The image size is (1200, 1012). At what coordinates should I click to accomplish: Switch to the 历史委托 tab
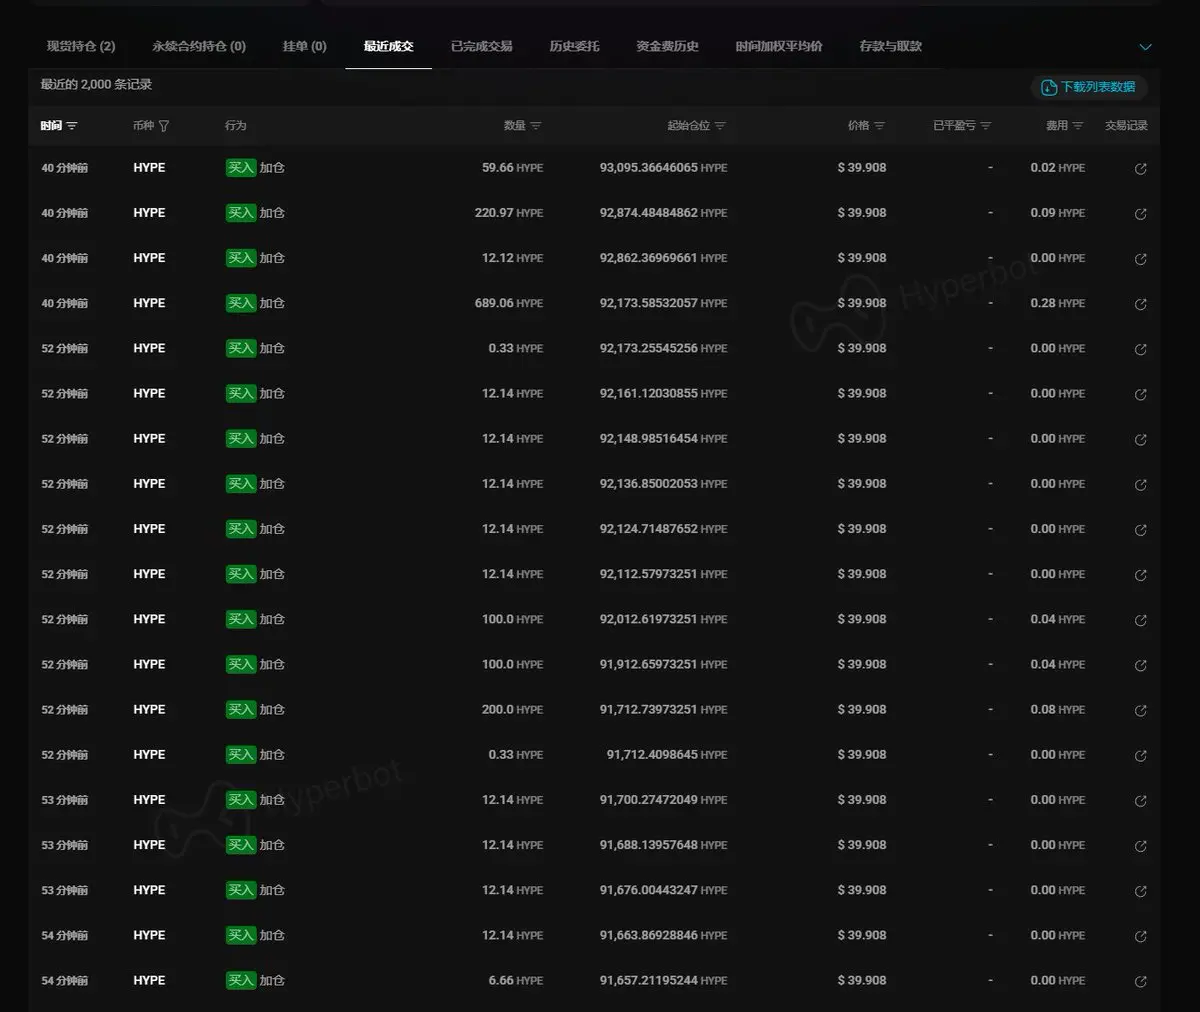(x=574, y=46)
